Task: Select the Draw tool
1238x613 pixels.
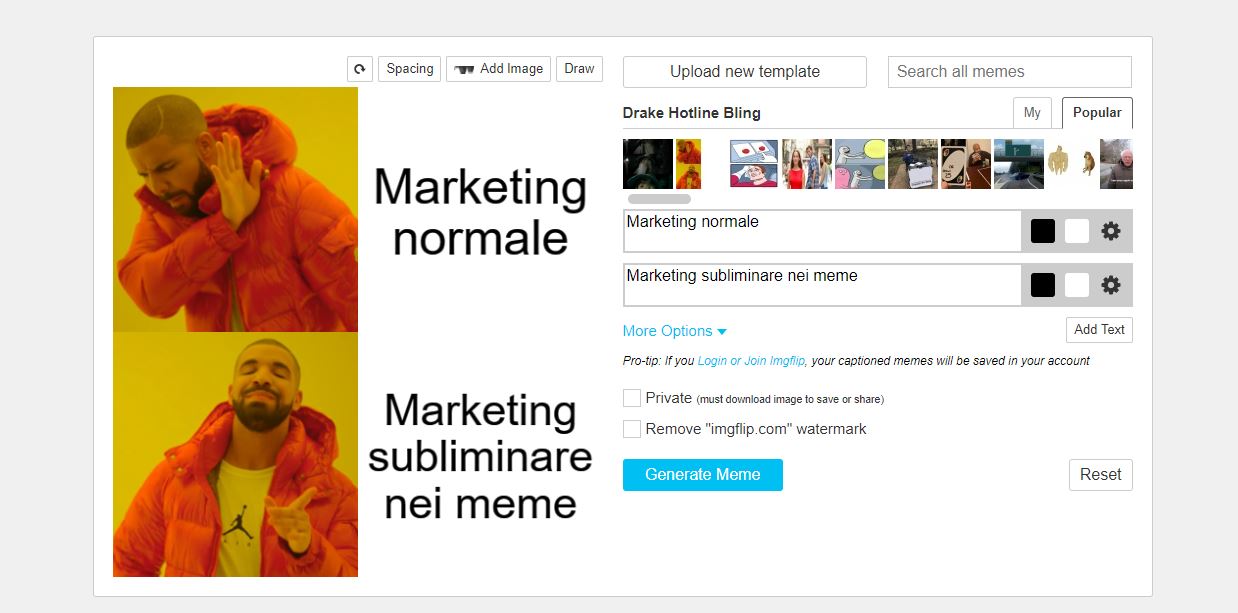Action: tap(579, 69)
